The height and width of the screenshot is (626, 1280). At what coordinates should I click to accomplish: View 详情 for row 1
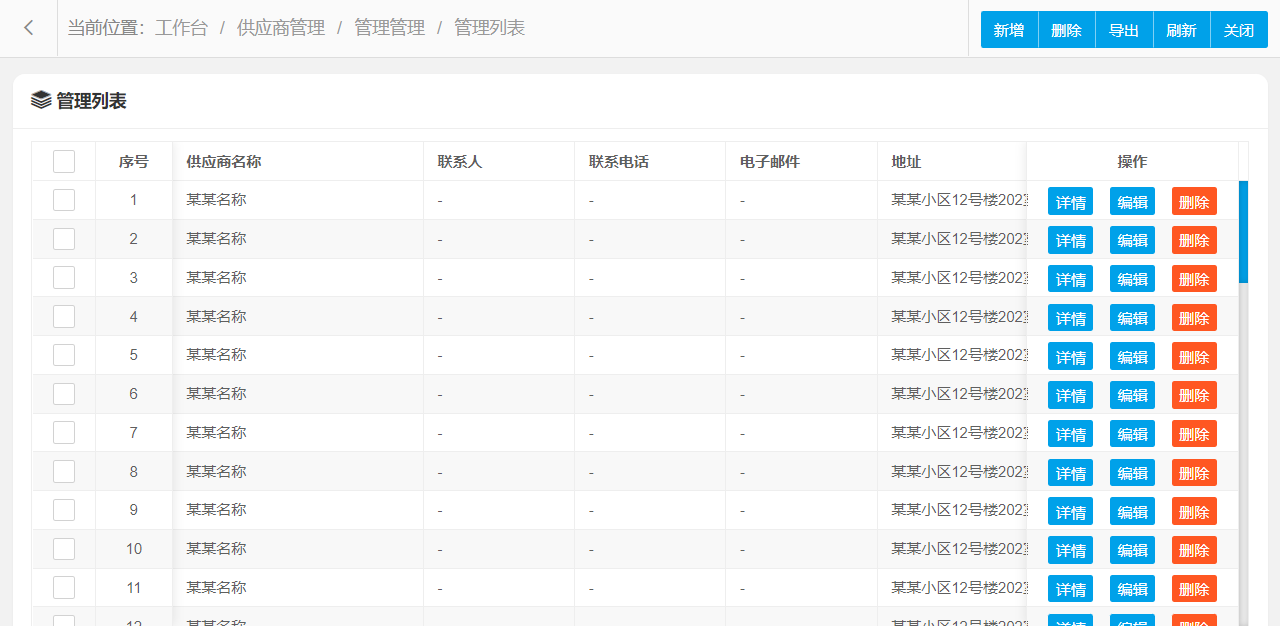1070,201
